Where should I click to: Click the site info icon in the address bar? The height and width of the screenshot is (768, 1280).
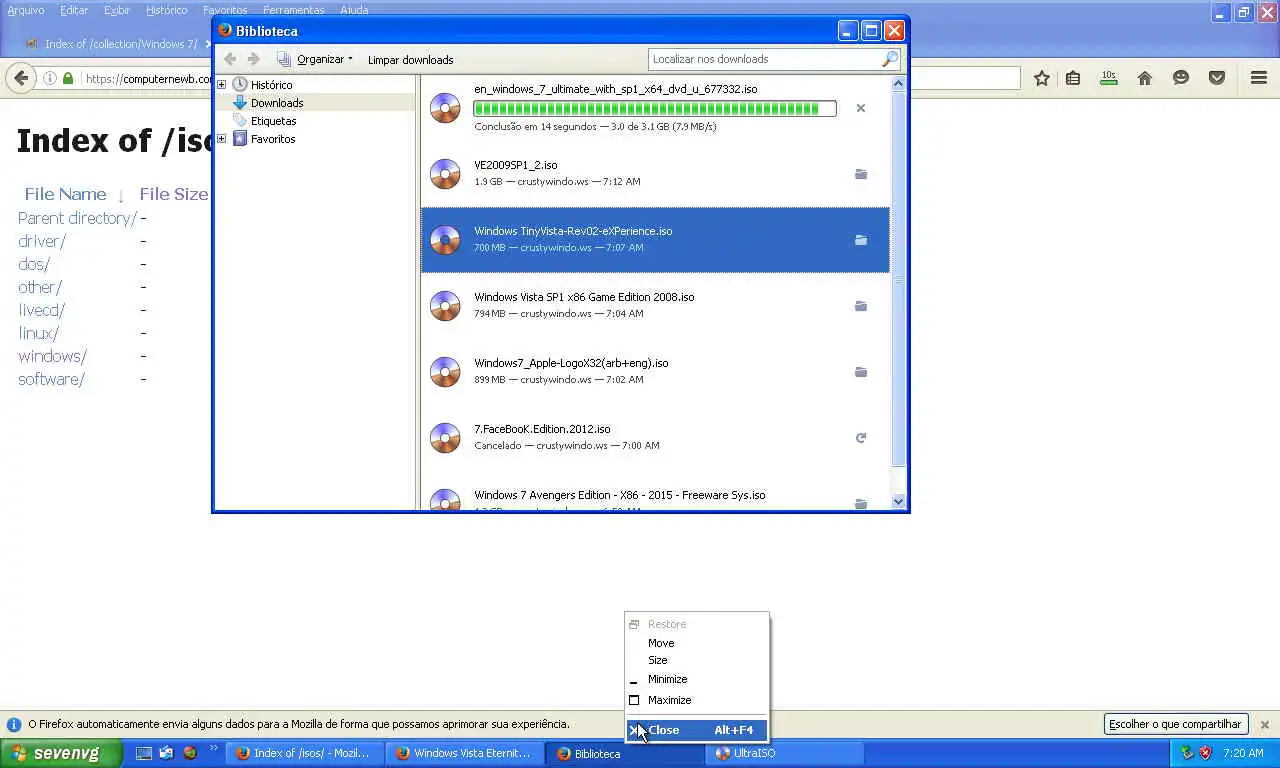click(49, 78)
